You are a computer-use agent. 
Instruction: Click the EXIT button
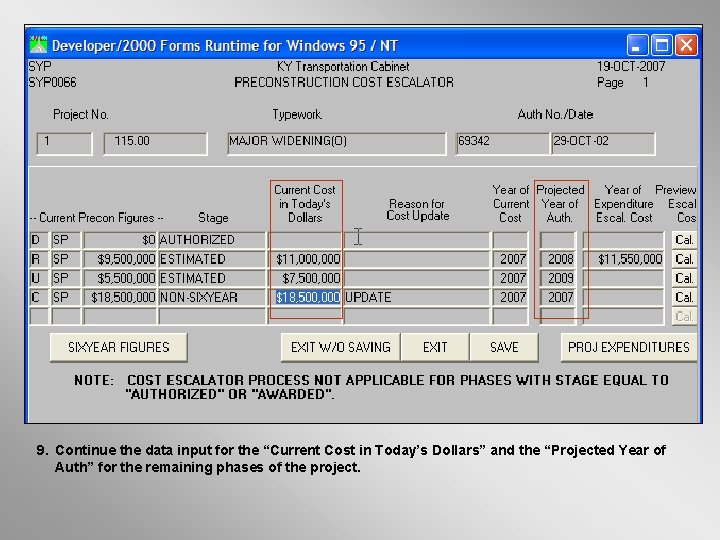click(435, 347)
